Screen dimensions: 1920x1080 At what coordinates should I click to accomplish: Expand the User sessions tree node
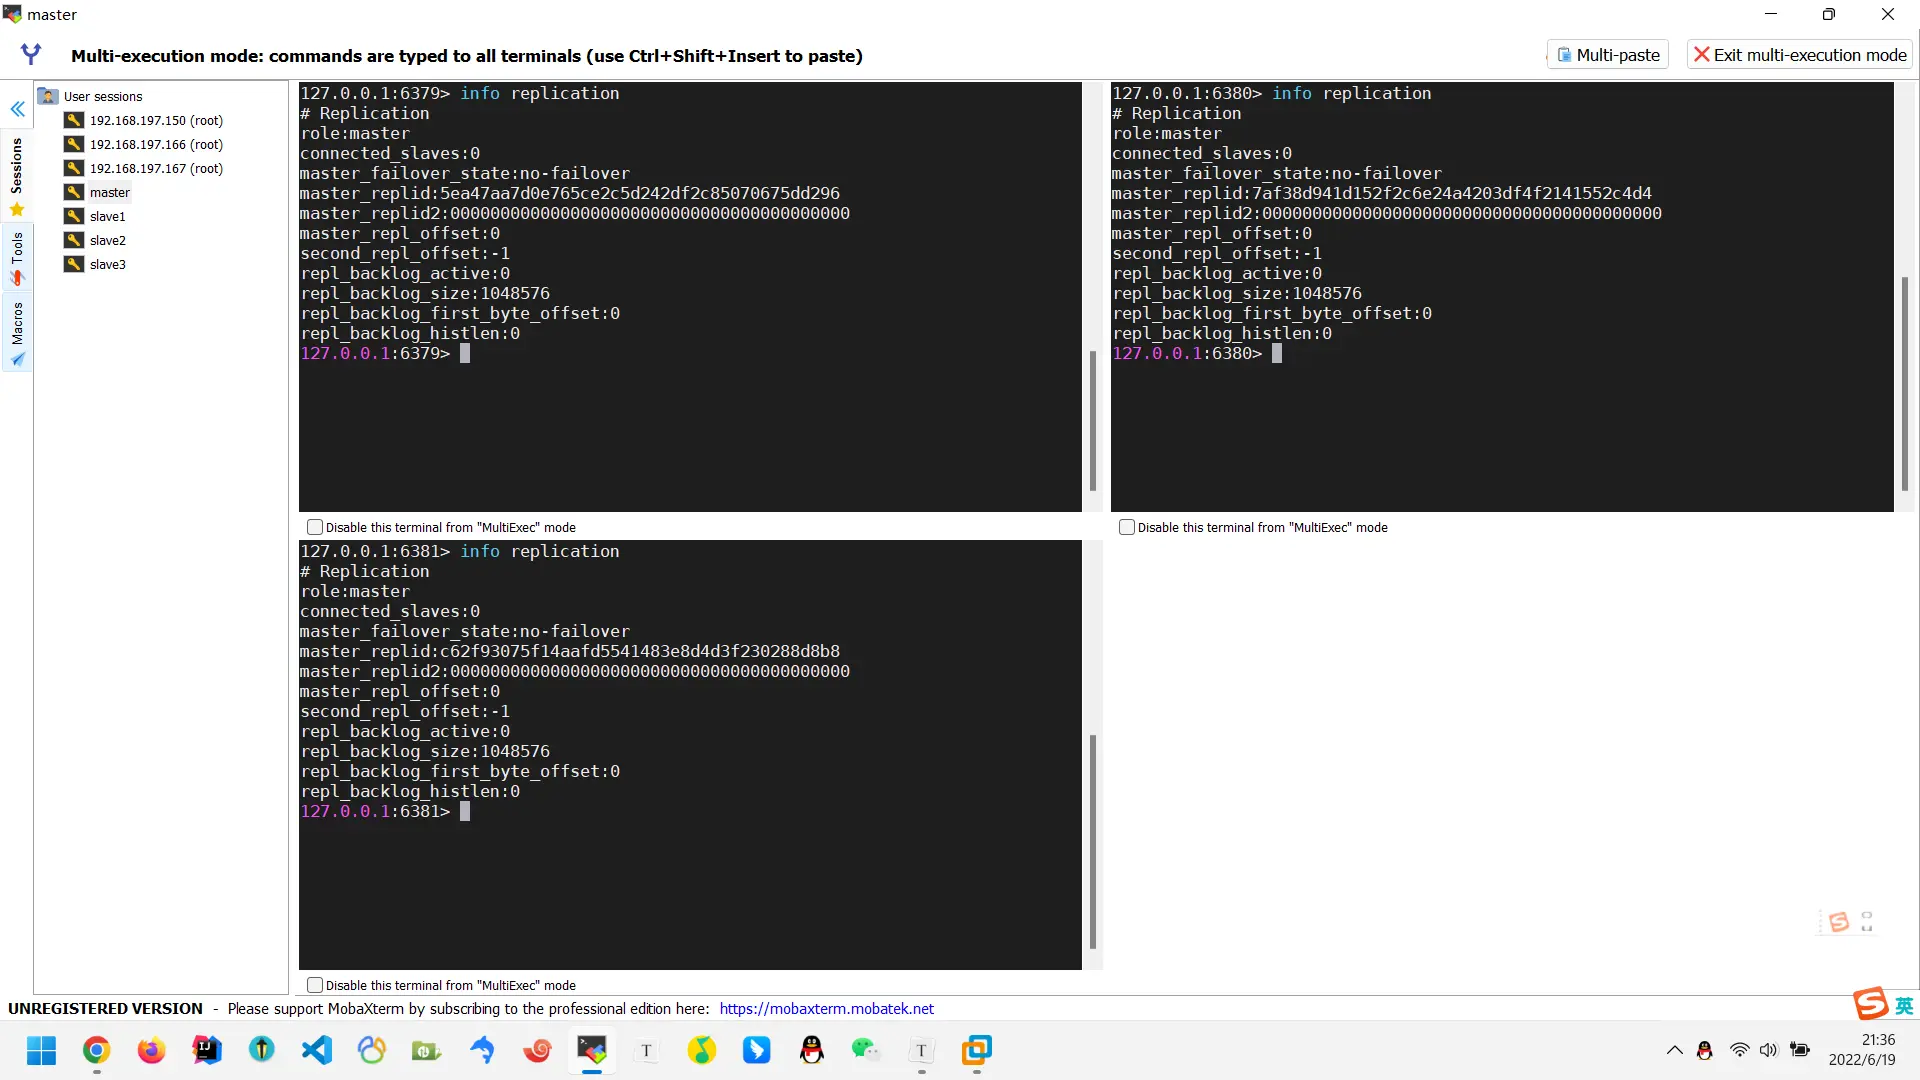click(102, 96)
